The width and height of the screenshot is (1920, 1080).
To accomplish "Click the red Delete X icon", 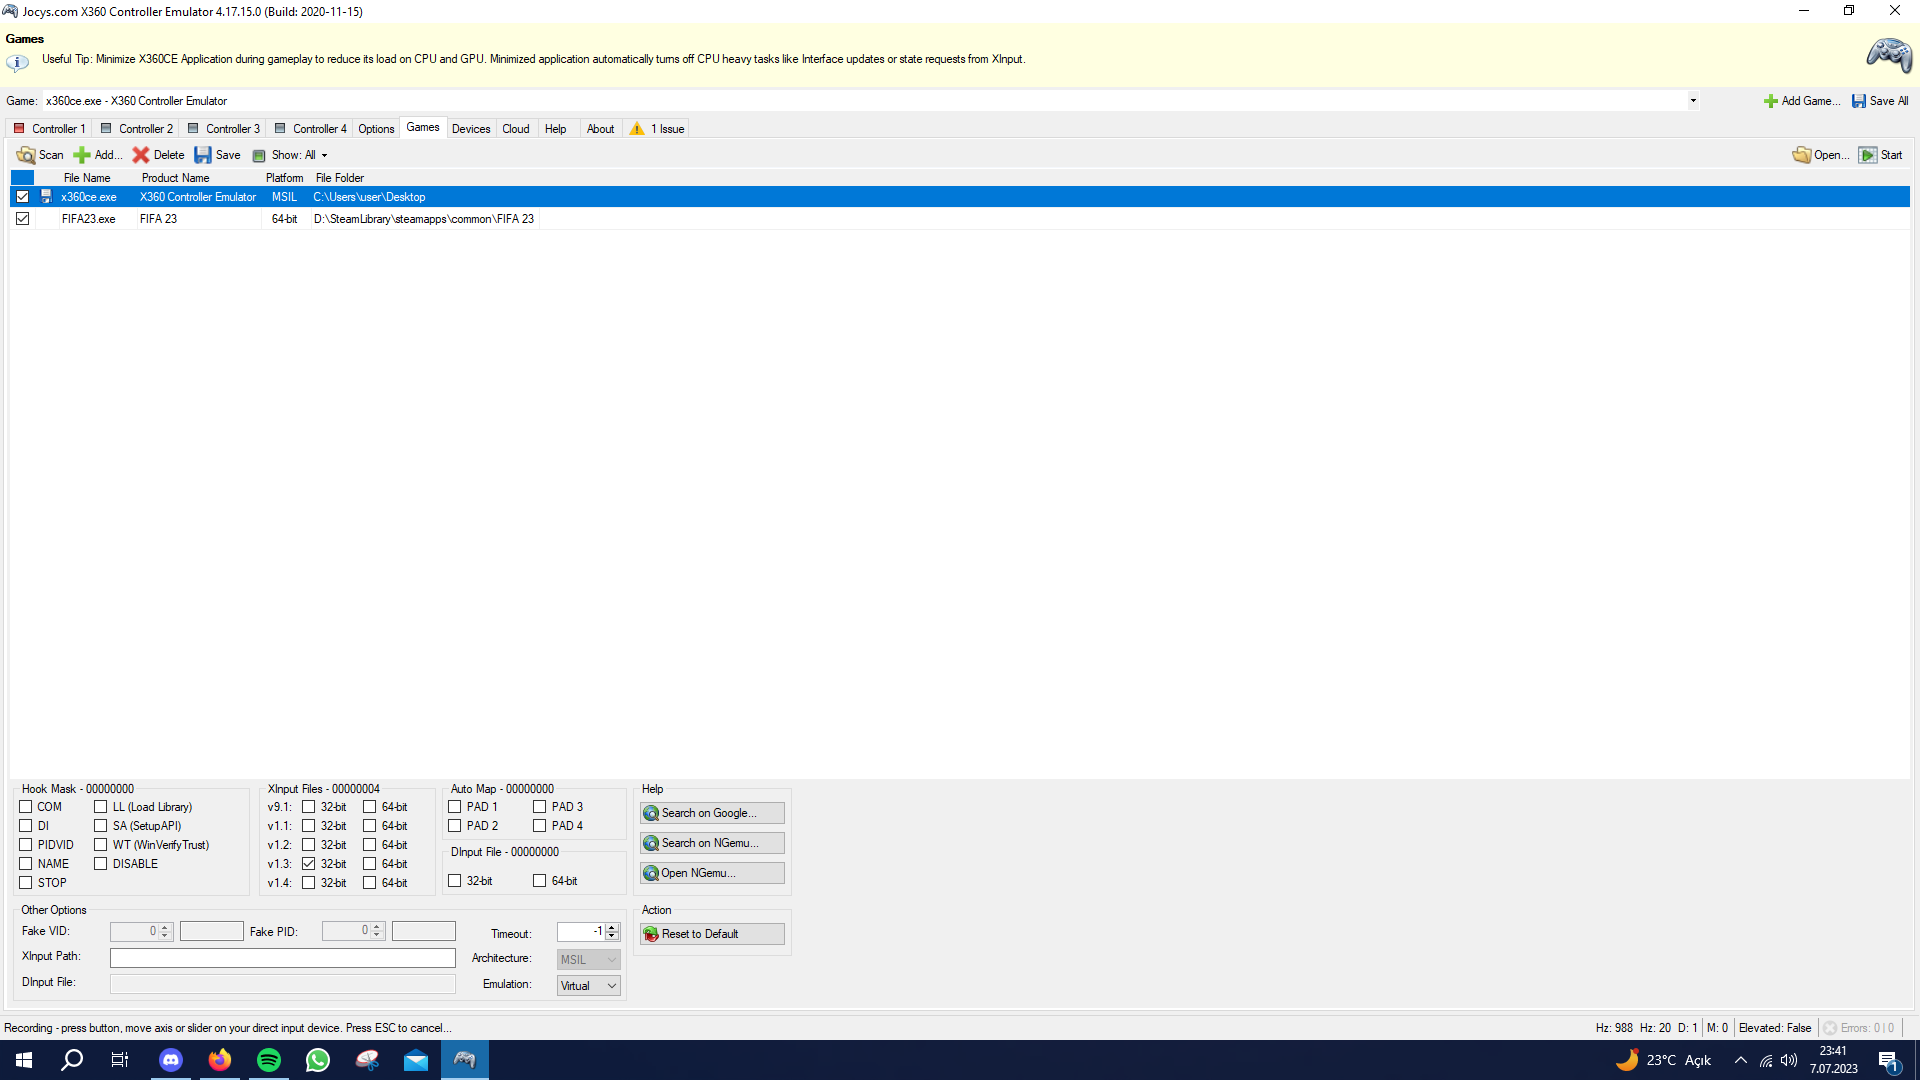I will pyautogui.click(x=141, y=155).
